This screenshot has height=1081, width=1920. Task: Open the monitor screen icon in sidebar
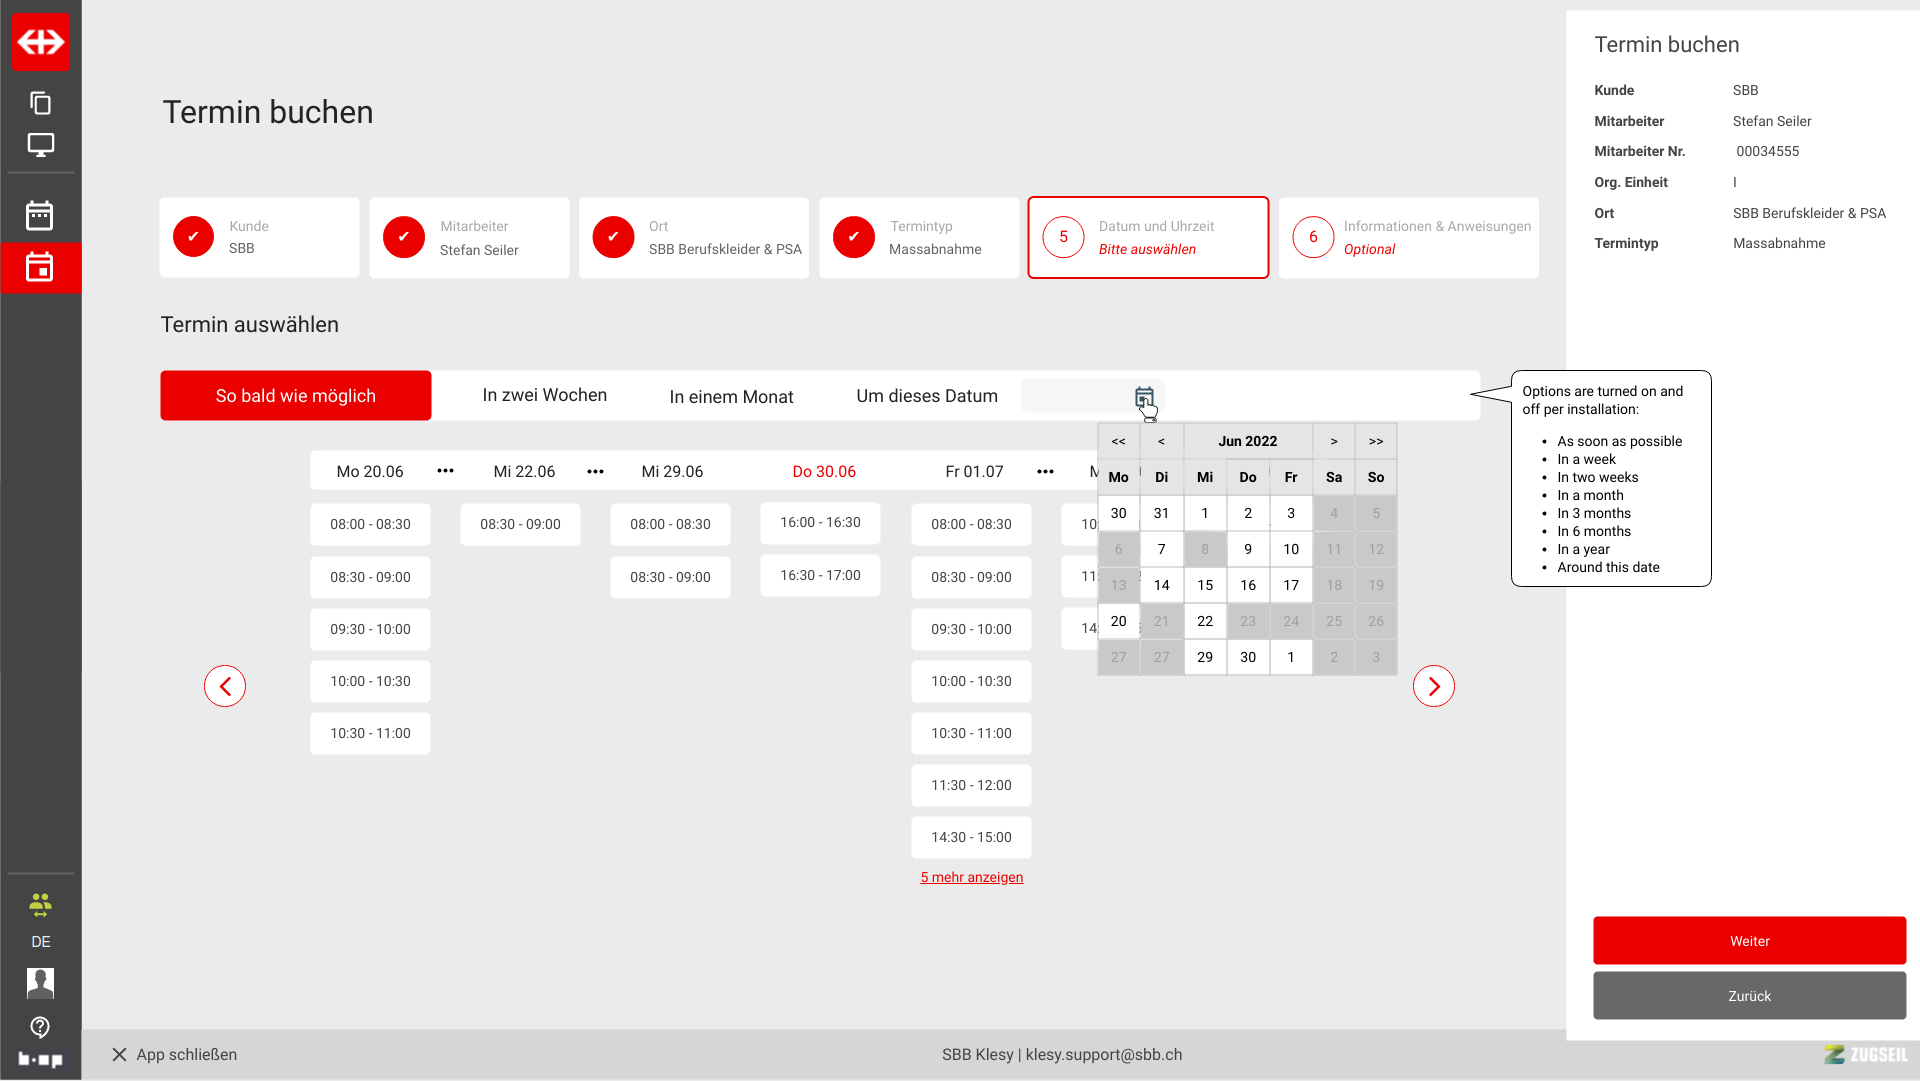tap(40, 145)
